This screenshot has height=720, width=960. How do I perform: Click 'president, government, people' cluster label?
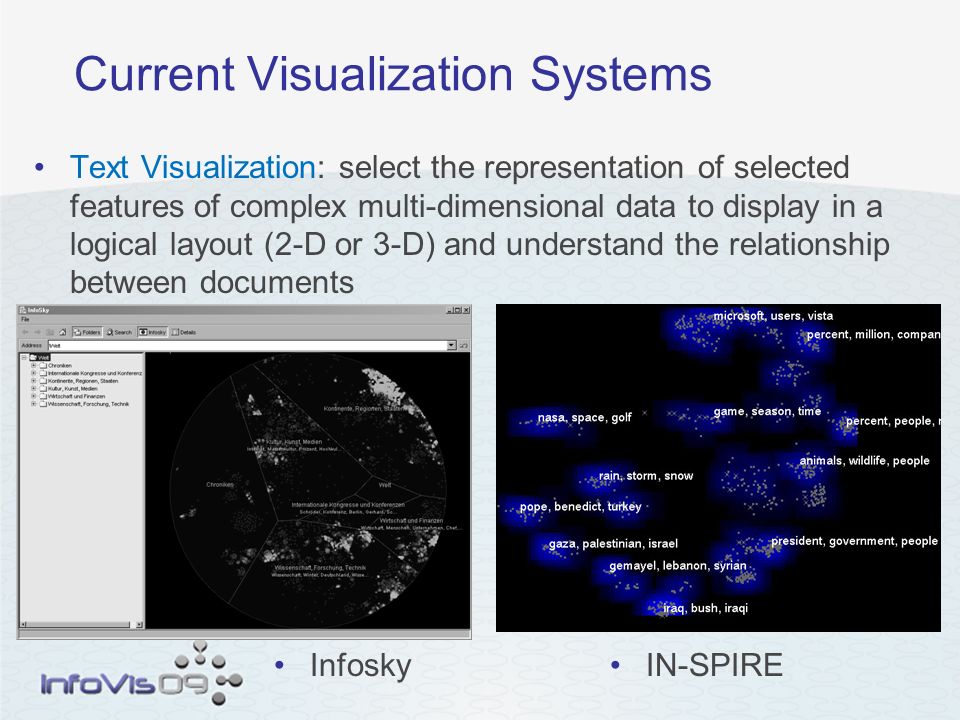pyautogui.click(x=854, y=541)
